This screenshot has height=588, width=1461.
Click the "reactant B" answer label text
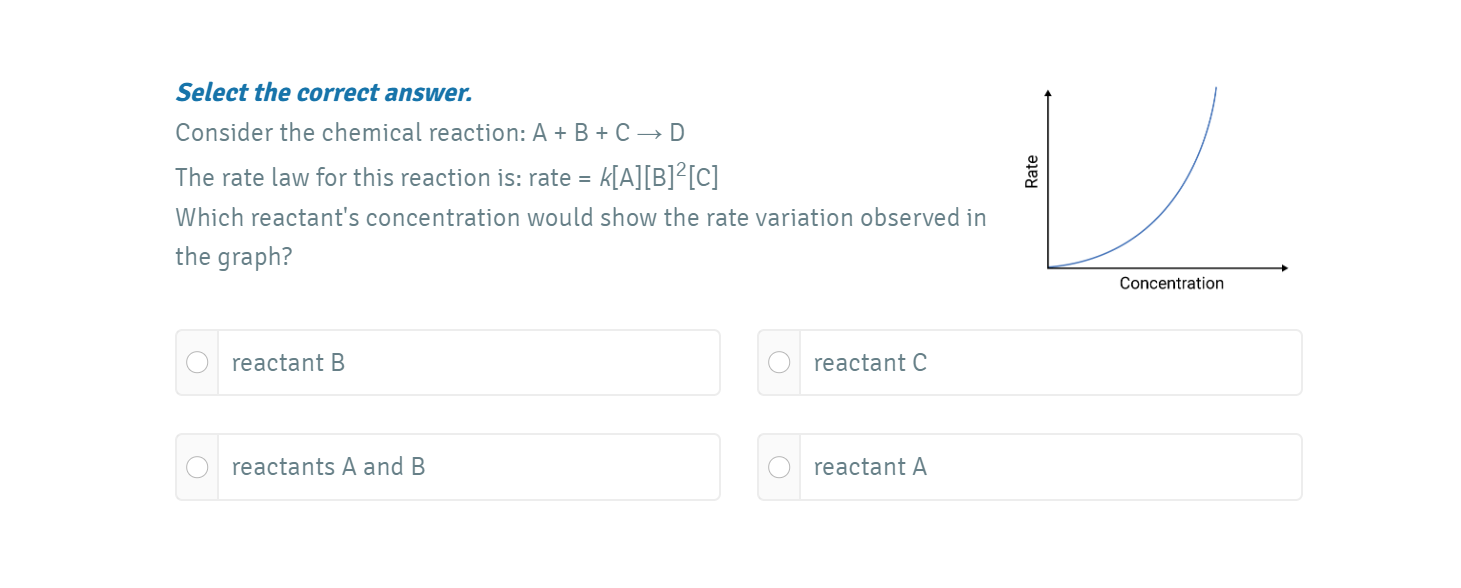click(x=288, y=363)
